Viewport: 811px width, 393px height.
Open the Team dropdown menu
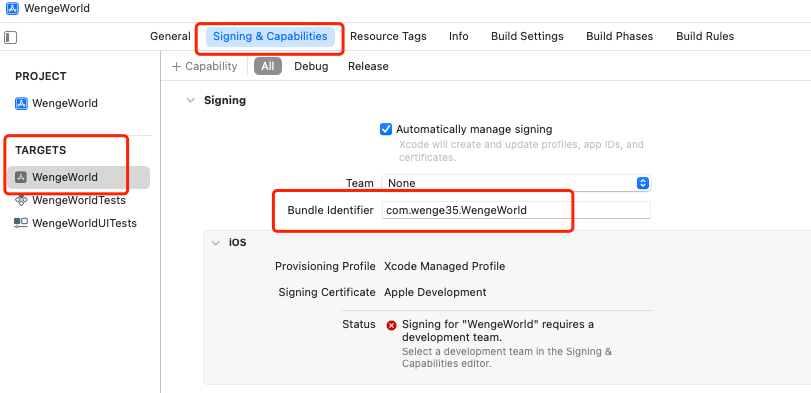pyautogui.click(x=516, y=183)
